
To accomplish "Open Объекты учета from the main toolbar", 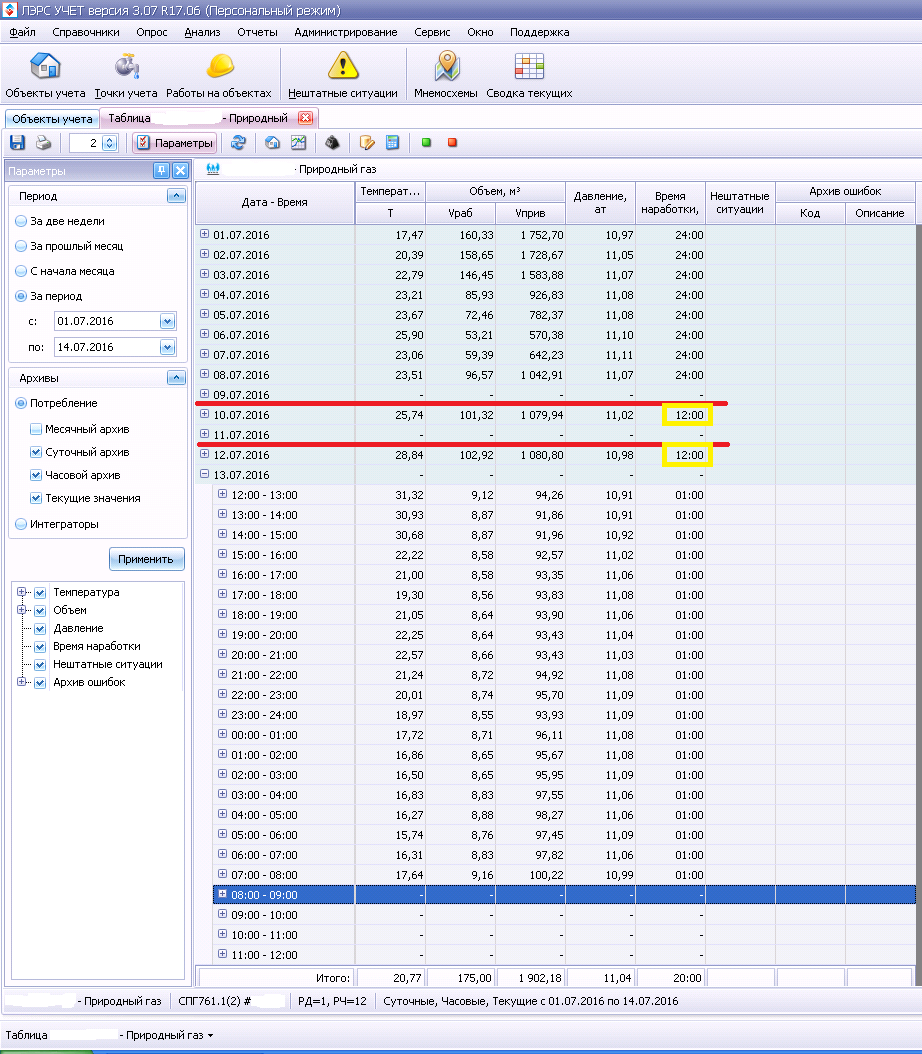I will [45, 75].
